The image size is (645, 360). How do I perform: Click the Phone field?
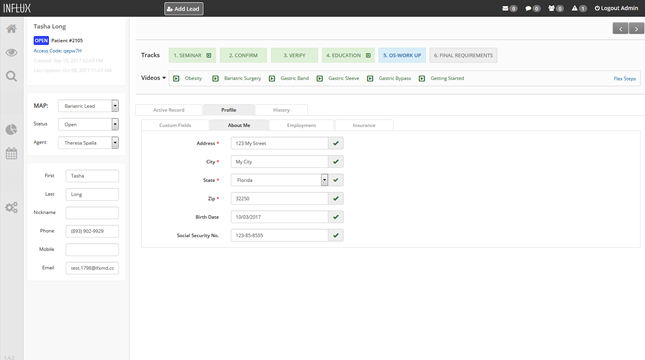(92, 231)
